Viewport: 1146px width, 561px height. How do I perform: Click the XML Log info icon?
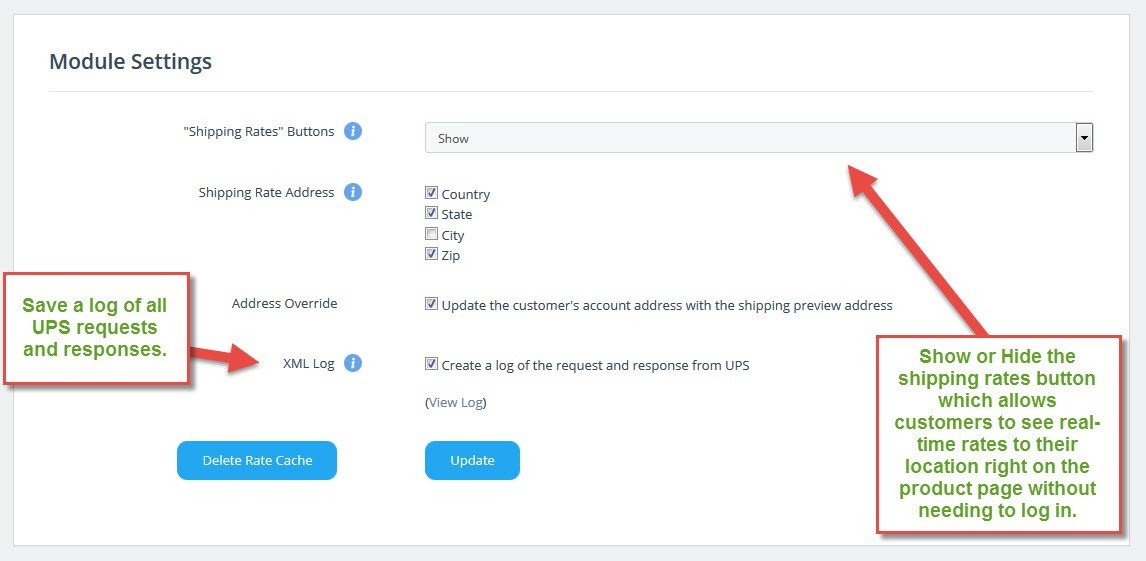[x=353, y=363]
